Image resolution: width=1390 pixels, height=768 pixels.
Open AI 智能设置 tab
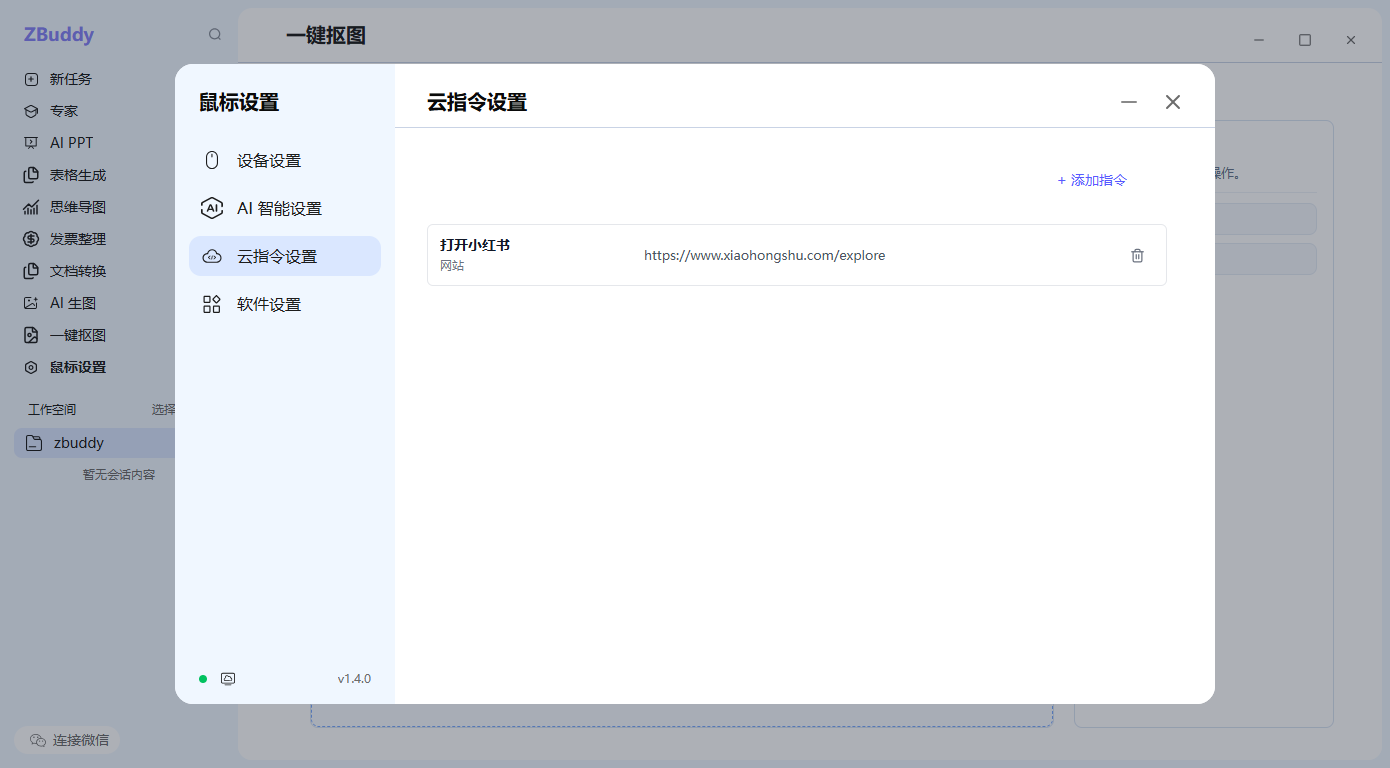click(285, 208)
